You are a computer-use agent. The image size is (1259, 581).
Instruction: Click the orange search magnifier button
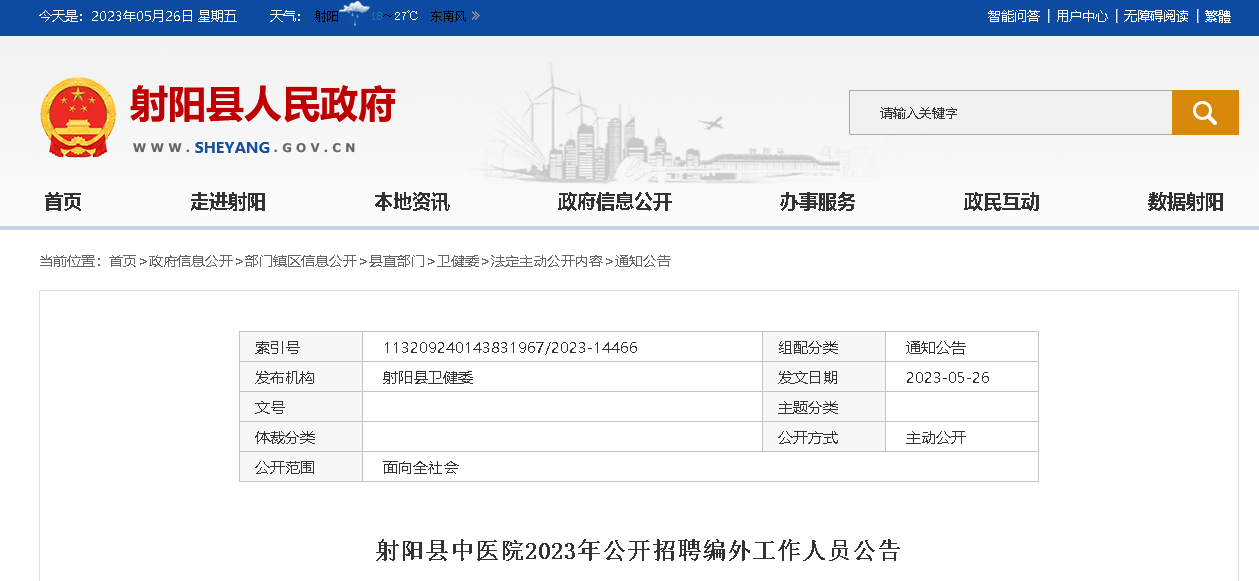(1204, 113)
